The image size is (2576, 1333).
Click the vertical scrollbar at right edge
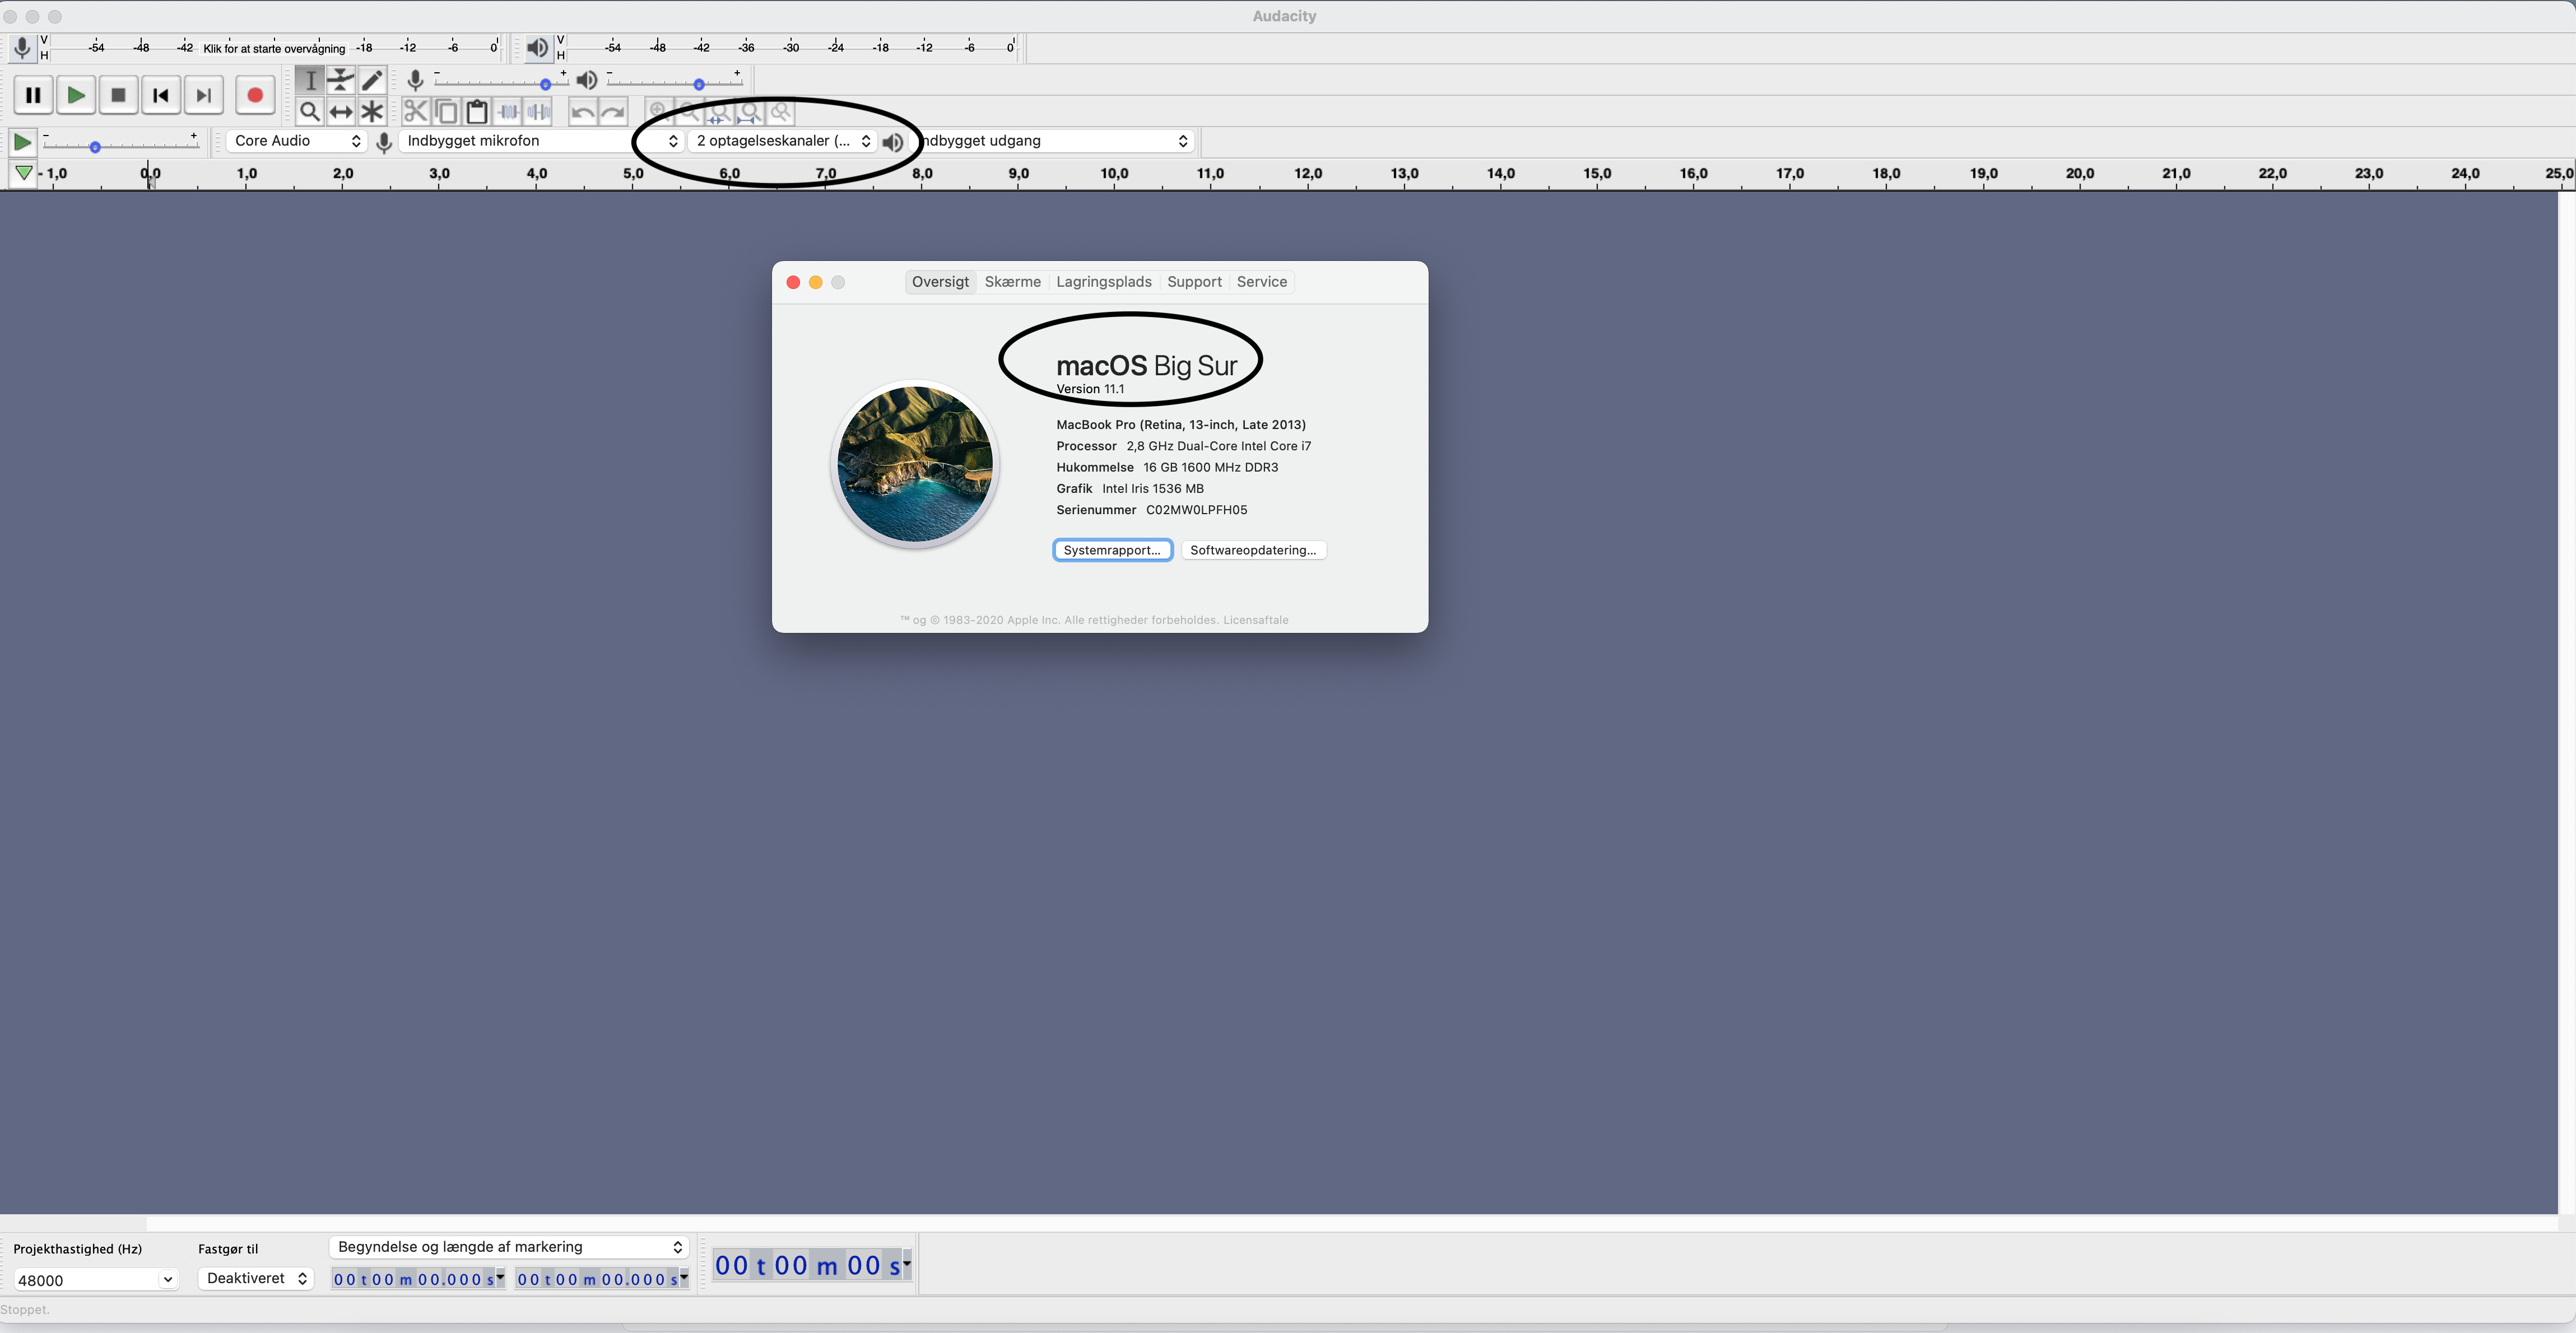(2567, 702)
